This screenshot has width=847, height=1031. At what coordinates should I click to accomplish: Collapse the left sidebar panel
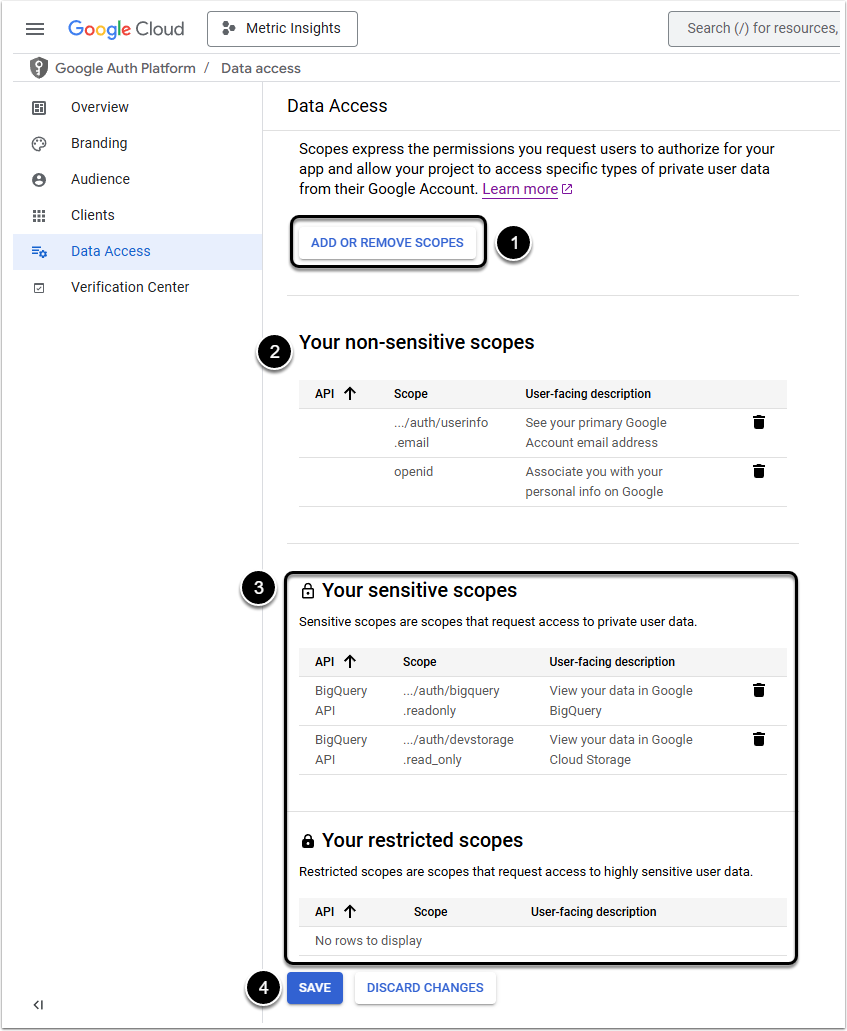(x=38, y=1005)
